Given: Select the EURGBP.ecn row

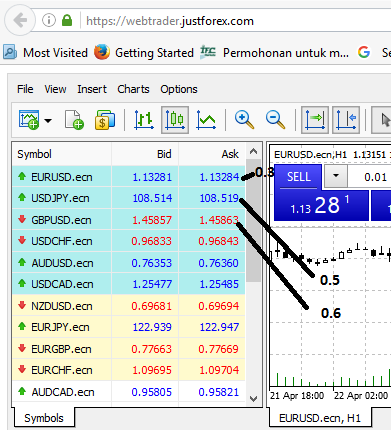Looking at the screenshot, I should coord(129,349).
